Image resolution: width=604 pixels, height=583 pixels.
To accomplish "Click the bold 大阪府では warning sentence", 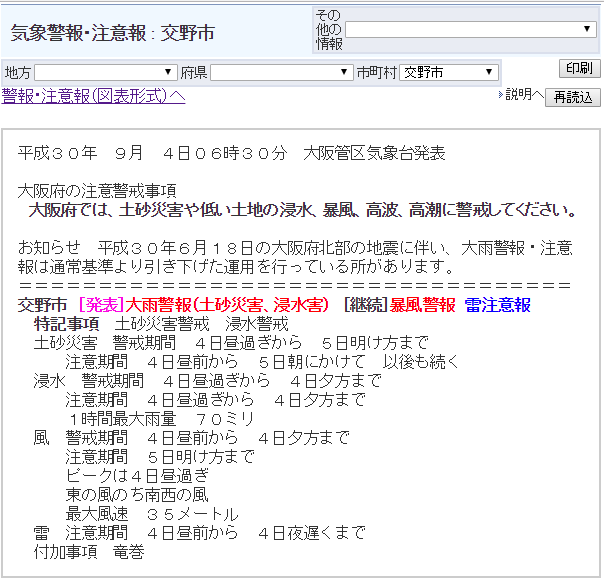I will click(x=302, y=211).
